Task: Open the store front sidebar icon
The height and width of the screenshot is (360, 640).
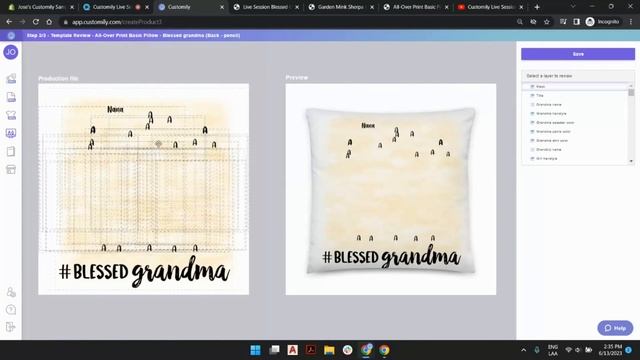Action: pyautogui.click(x=11, y=169)
